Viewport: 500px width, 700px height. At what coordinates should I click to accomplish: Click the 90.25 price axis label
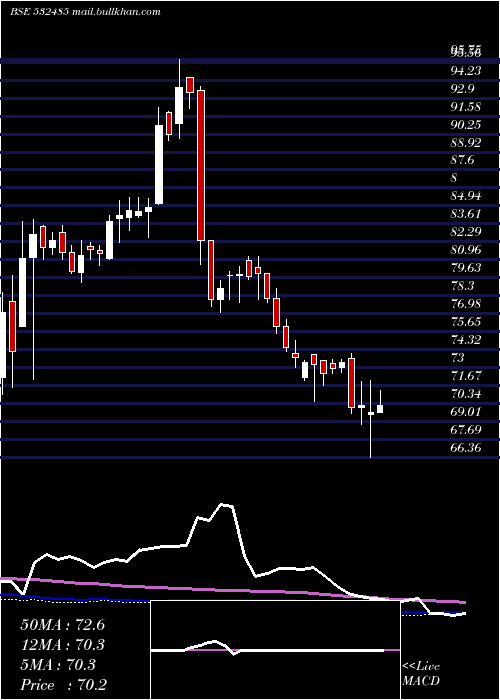[x=466, y=124]
